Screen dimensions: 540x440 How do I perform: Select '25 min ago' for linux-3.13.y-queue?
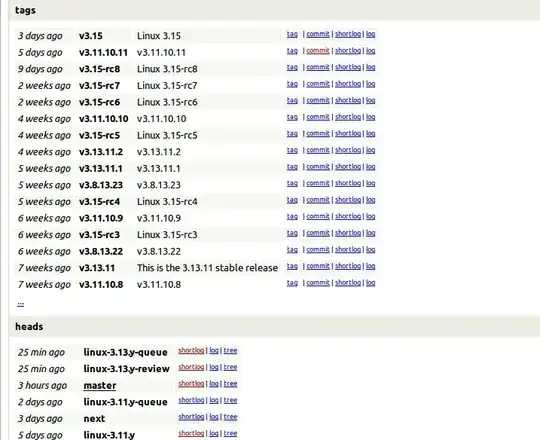click(41, 352)
